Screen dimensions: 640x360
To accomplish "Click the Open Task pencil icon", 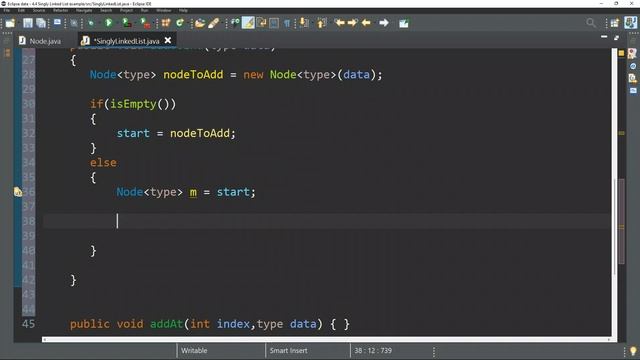I will (213, 23).
